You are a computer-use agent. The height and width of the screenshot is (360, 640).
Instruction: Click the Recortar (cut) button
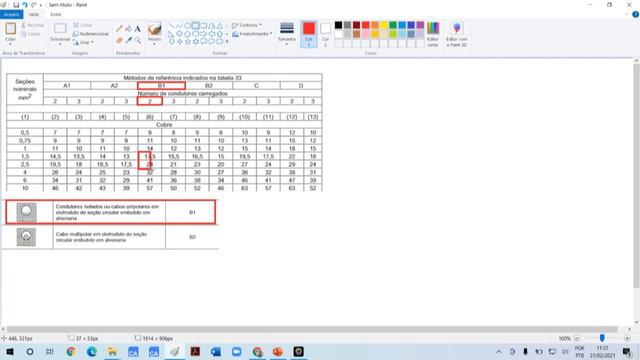pos(32,25)
